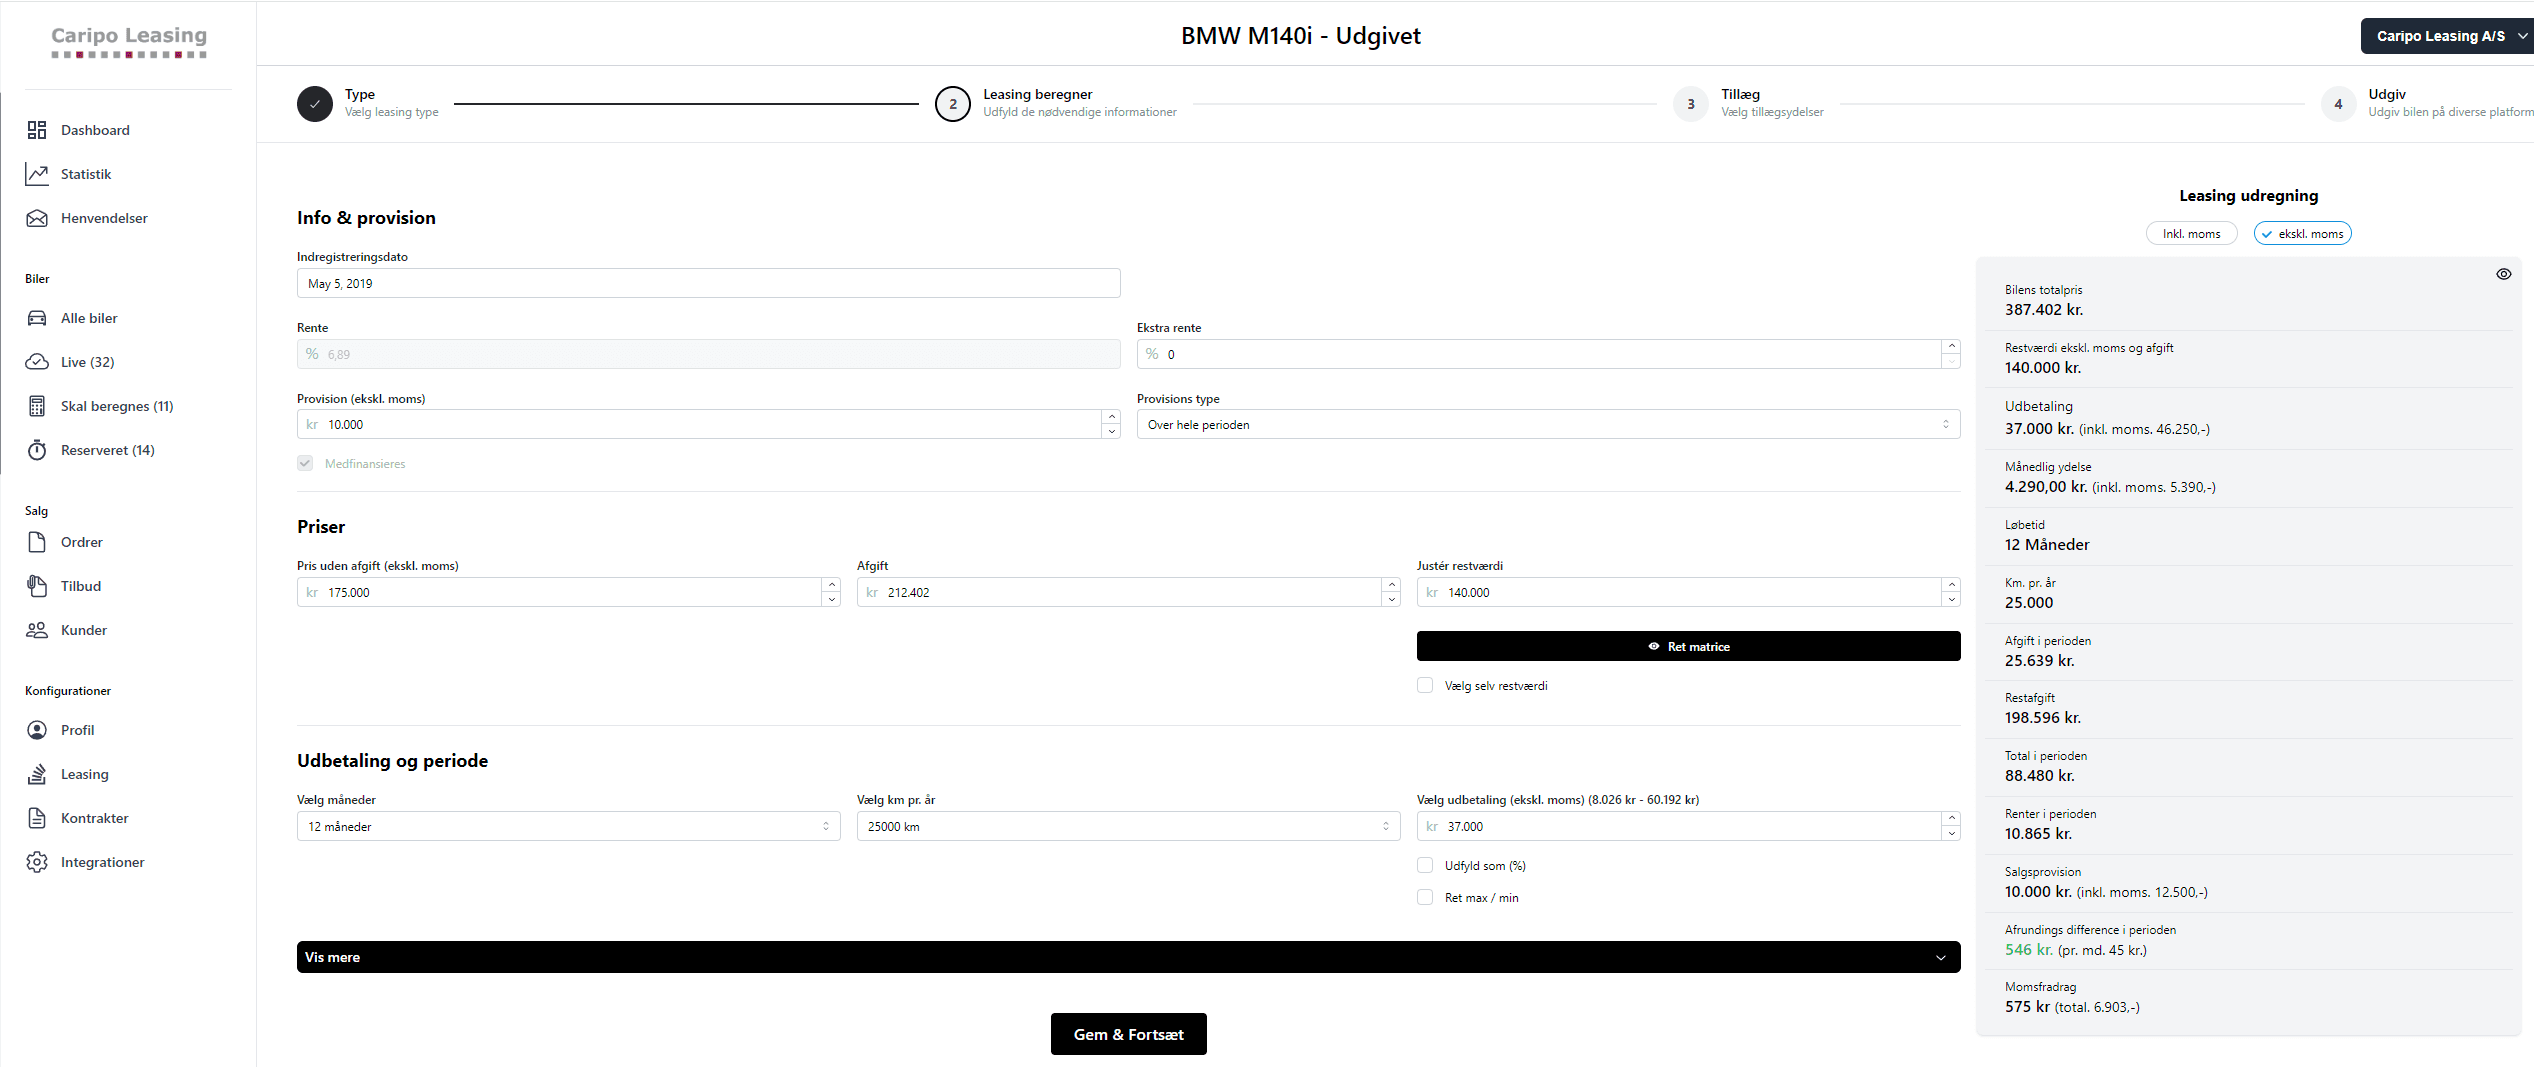Open the Vælg km pr. år dropdown
Screen dimensions: 2534x1067
tap(1128, 826)
